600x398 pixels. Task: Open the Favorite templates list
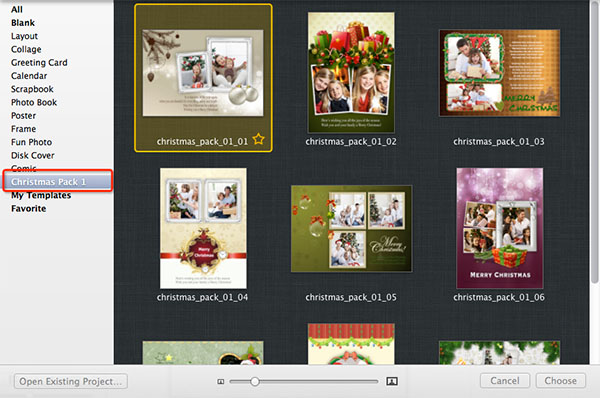coord(28,209)
